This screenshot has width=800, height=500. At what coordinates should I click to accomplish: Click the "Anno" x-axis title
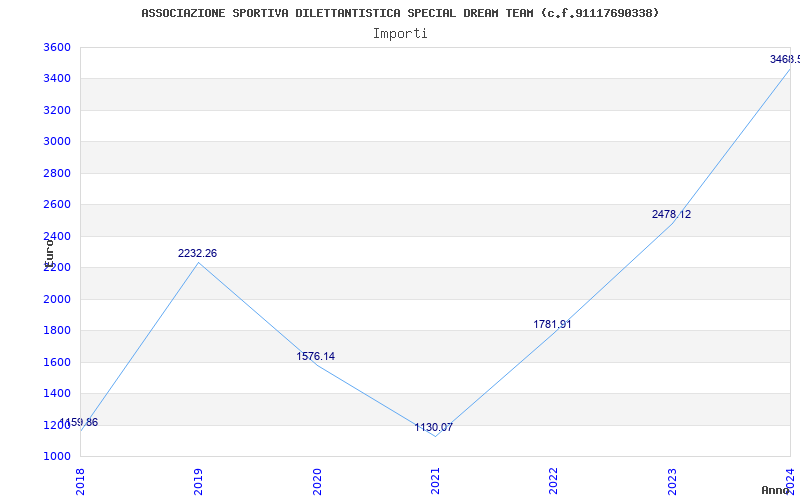pos(777,490)
